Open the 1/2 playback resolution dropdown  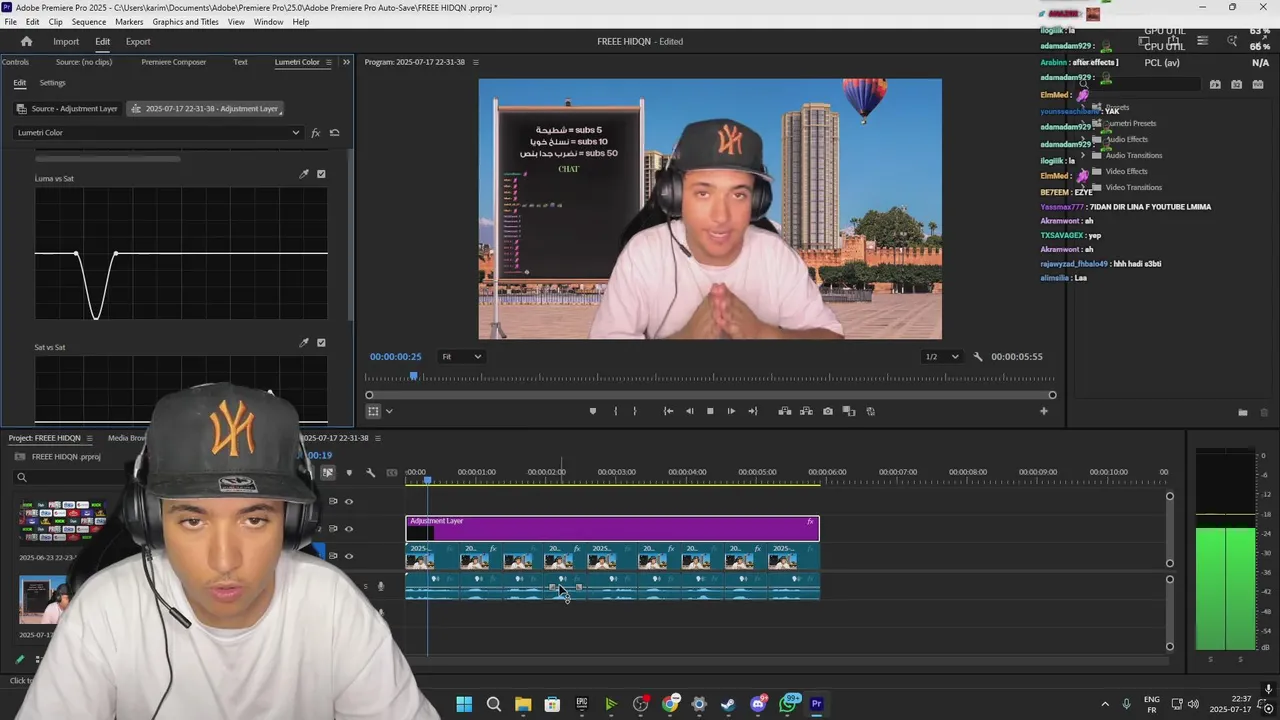point(941,356)
